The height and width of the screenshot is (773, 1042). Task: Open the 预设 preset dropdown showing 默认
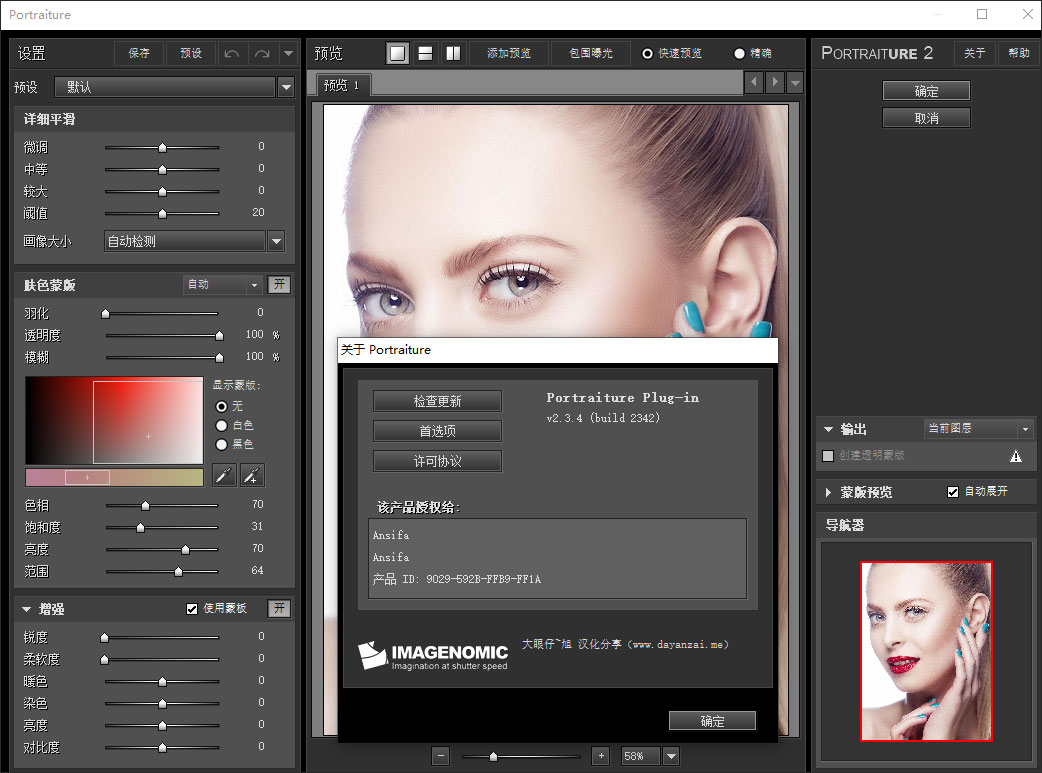pyautogui.click(x=286, y=88)
